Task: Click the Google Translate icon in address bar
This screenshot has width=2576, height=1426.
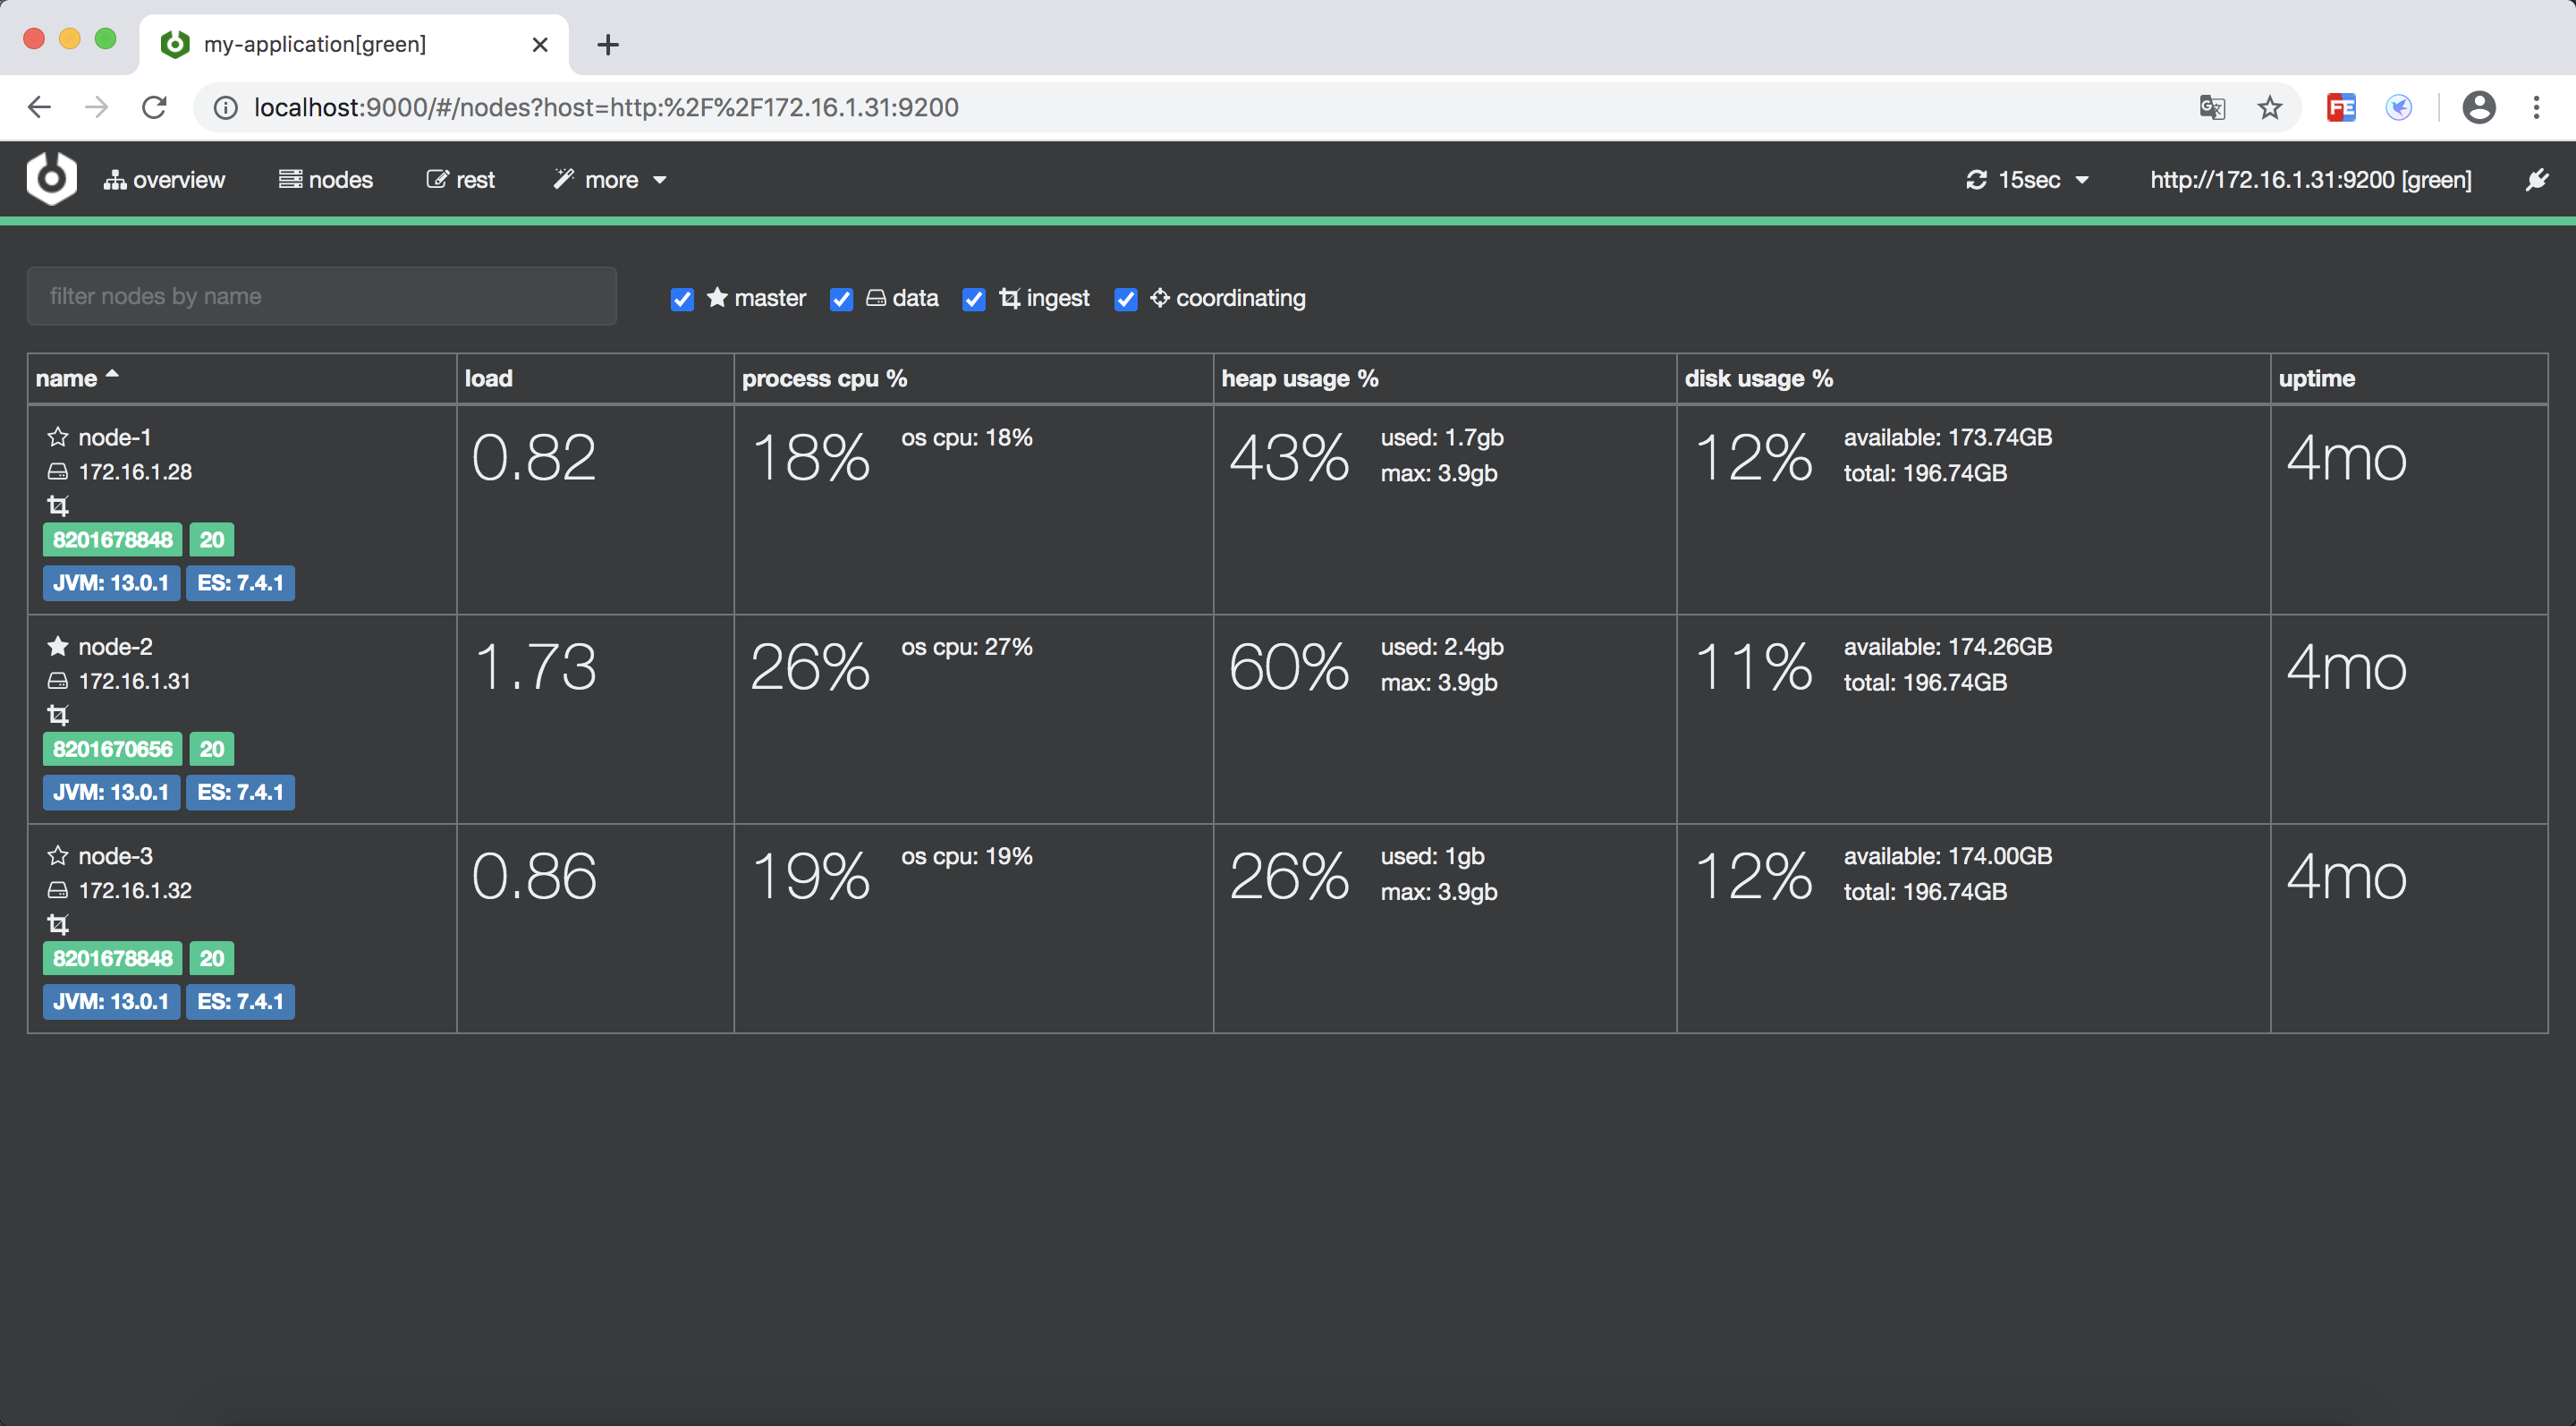Action: [2211, 107]
